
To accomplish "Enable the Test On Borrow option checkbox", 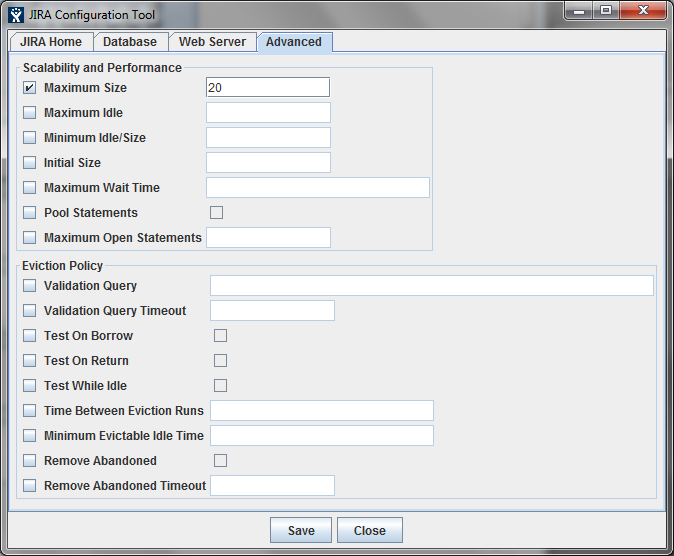I will point(29,335).
